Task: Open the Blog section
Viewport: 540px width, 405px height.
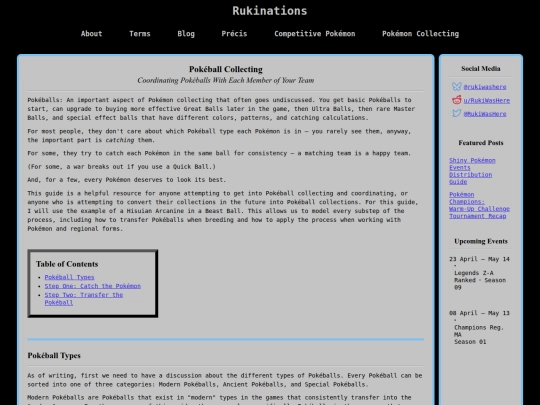Action: 186,34
